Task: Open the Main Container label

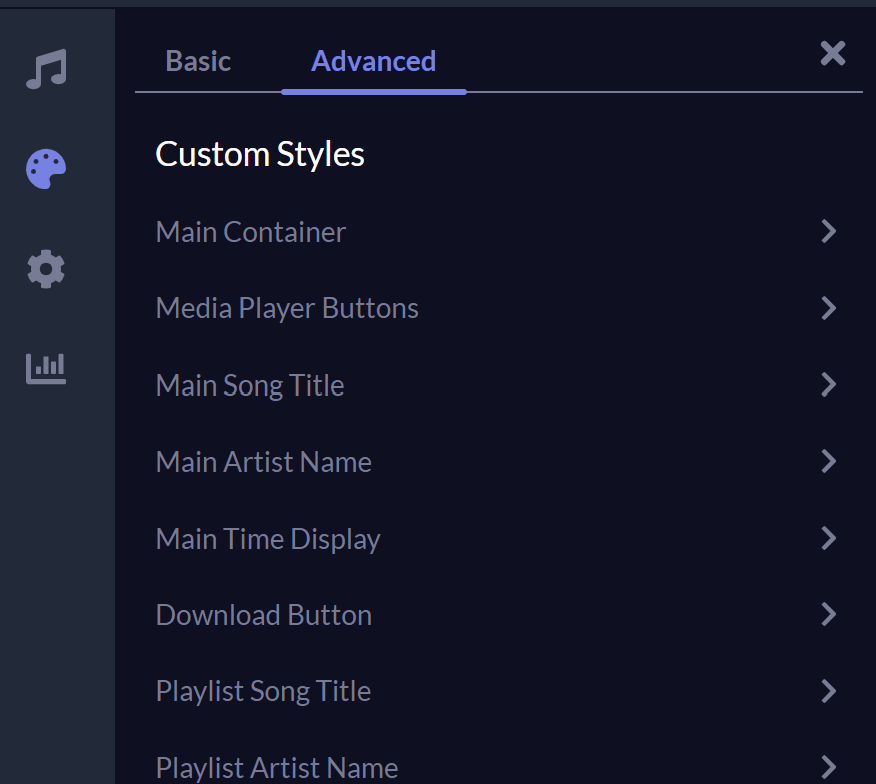Action: (x=251, y=232)
